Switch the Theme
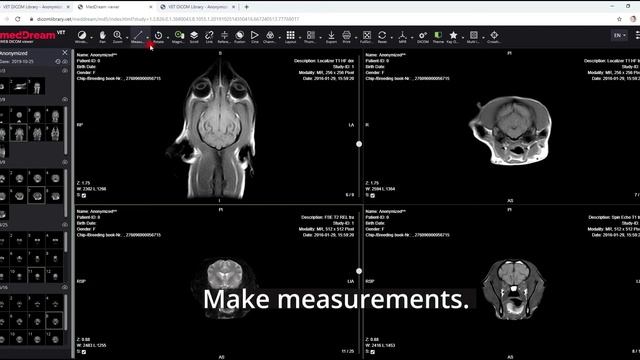Viewport: 640px width, 360px height. pyautogui.click(x=438, y=36)
